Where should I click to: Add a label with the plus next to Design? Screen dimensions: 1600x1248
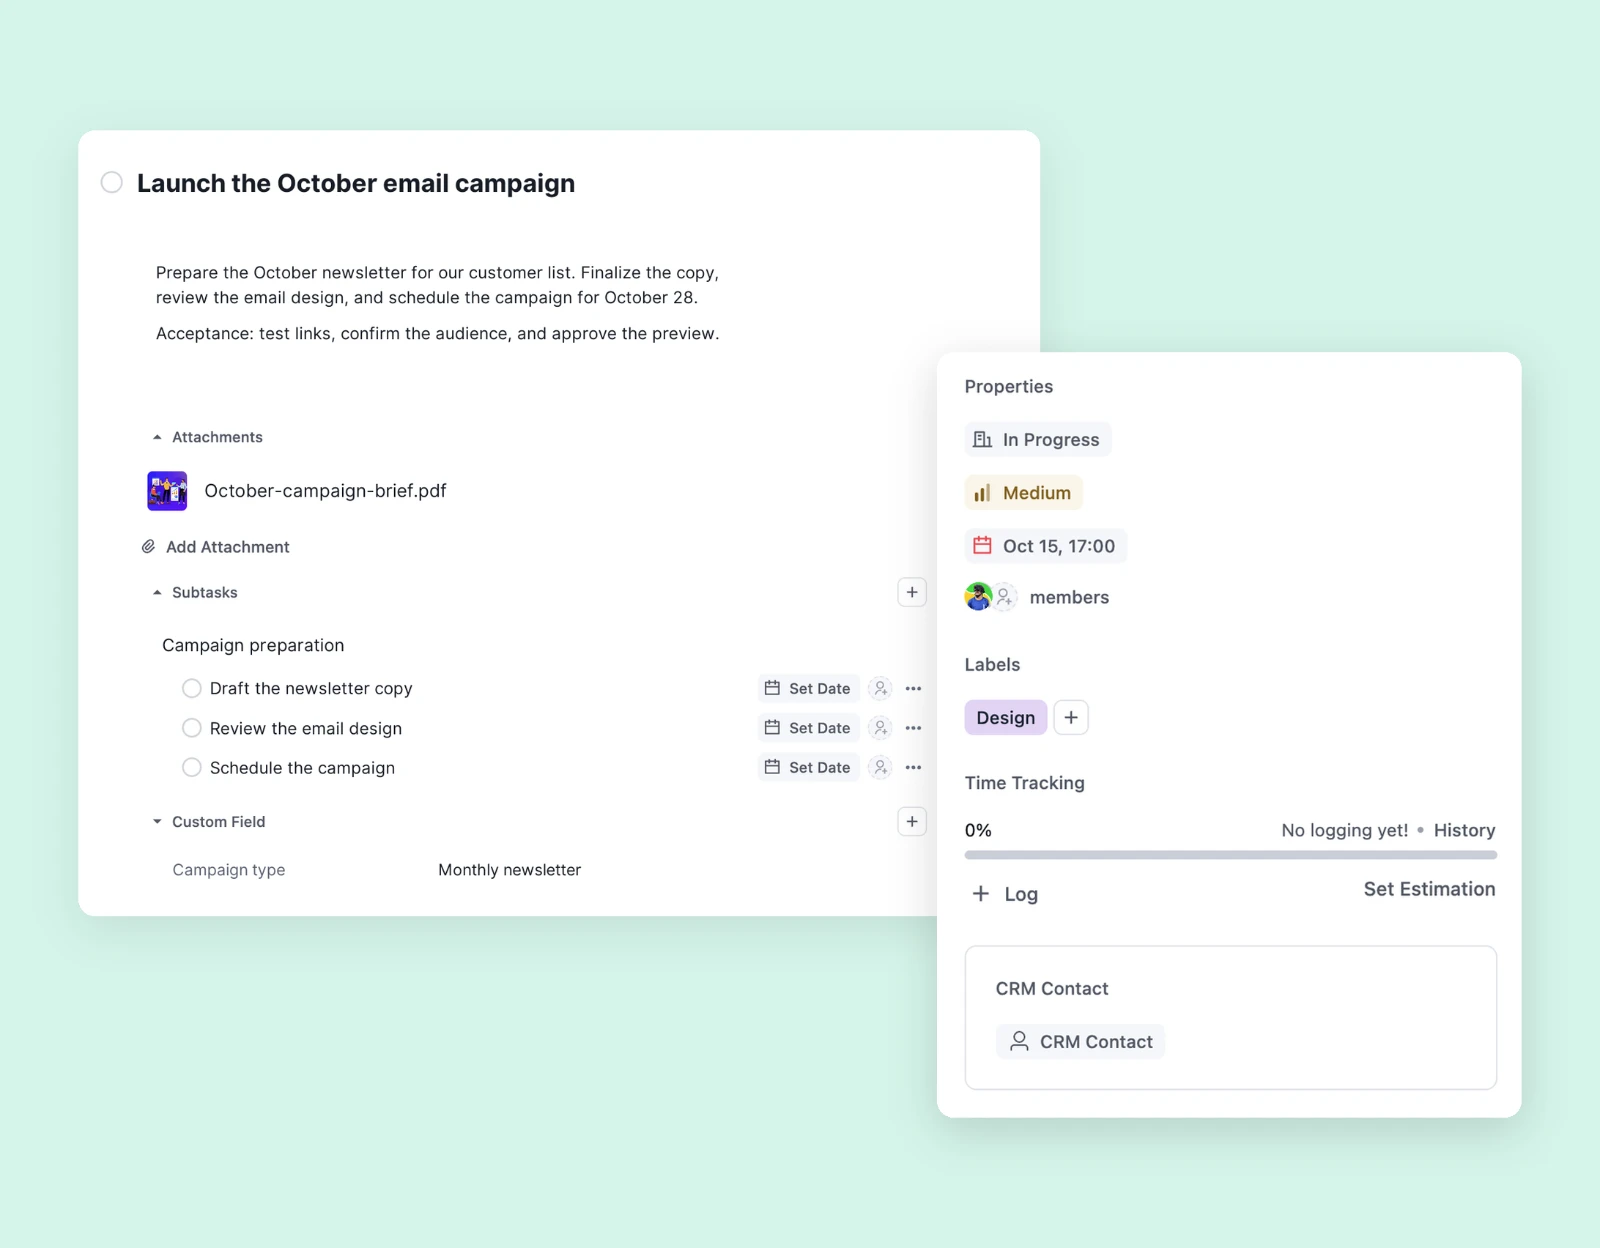tap(1071, 718)
